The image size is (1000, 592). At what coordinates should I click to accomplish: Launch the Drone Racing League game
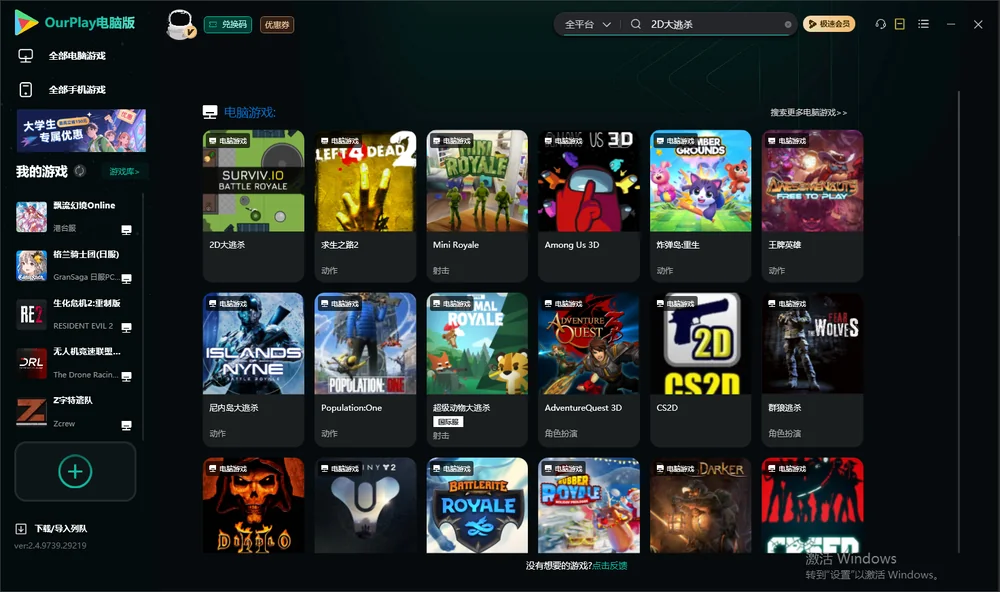(x=75, y=363)
